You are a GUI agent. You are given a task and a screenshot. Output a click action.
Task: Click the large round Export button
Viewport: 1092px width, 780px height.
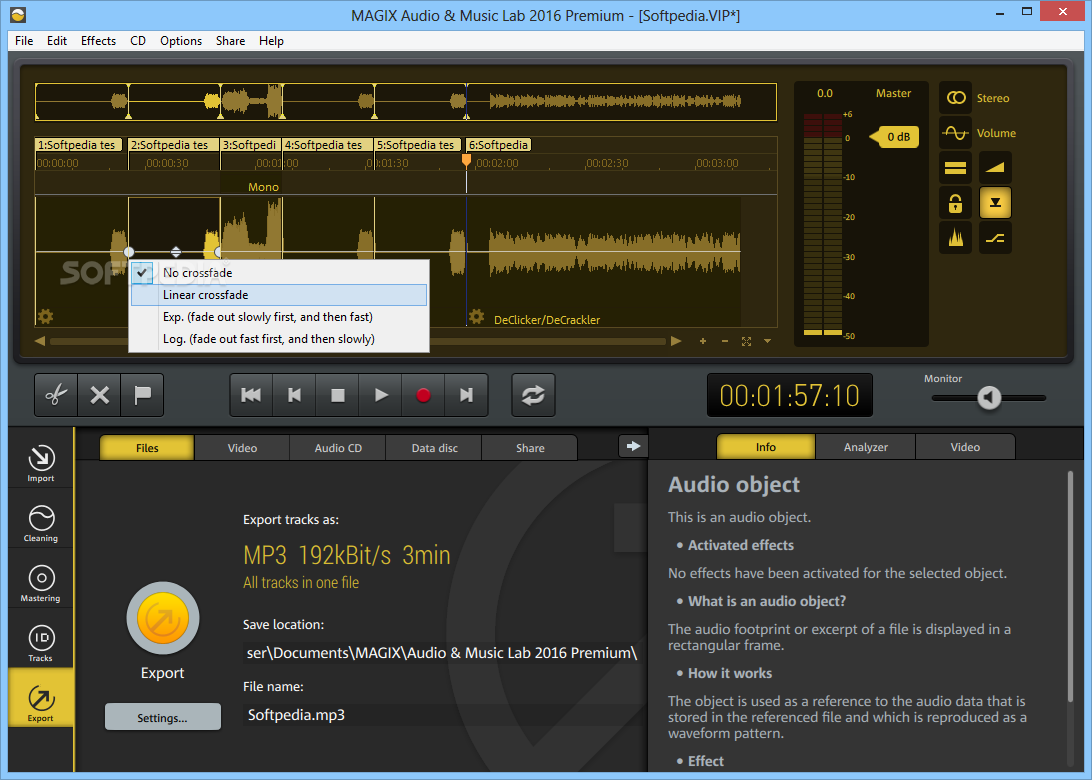(x=163, y=618)
